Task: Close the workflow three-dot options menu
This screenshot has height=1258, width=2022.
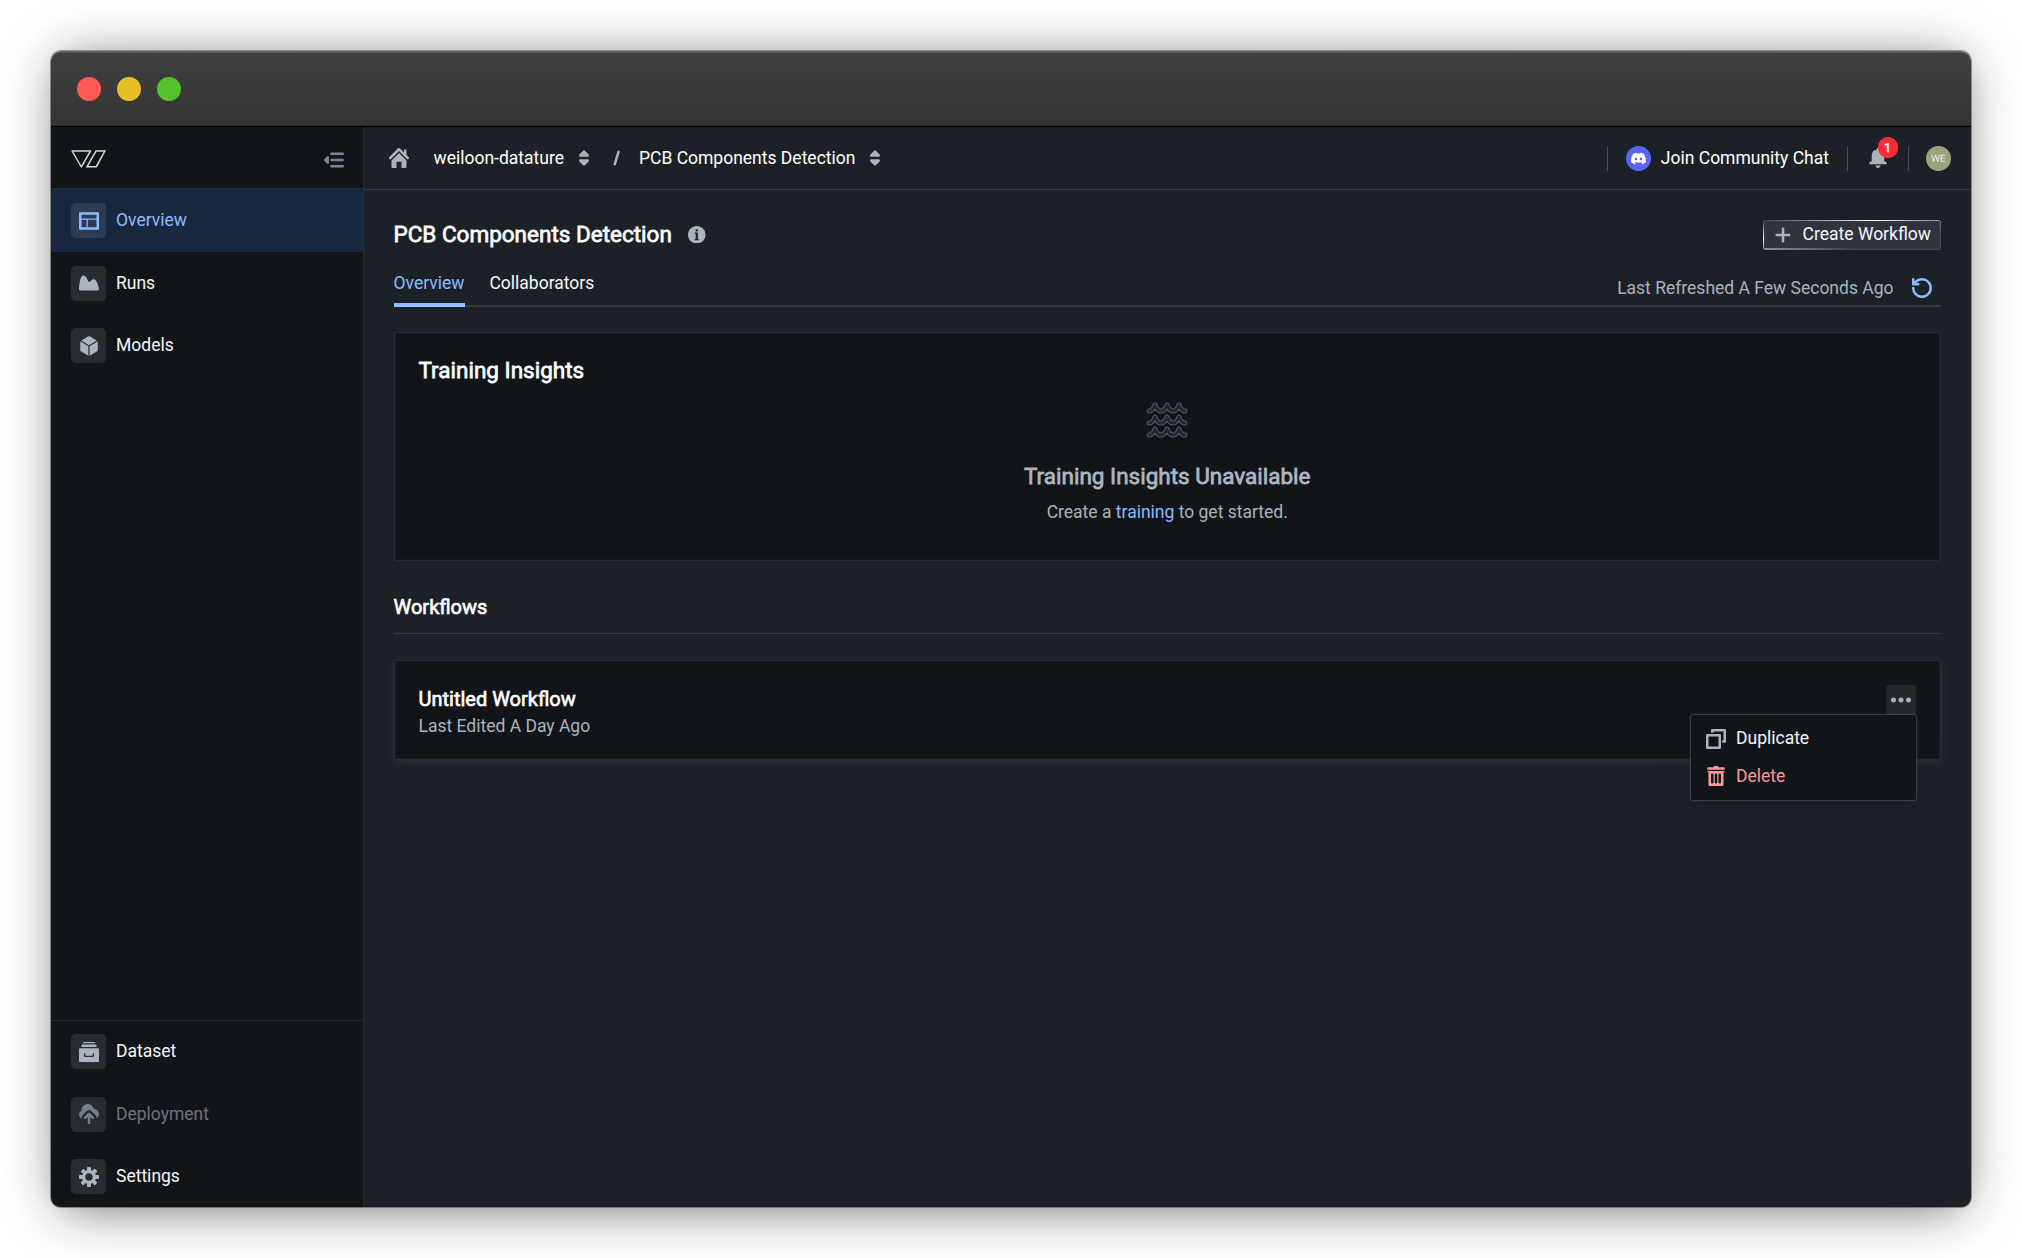Action: click(1900, 700)
